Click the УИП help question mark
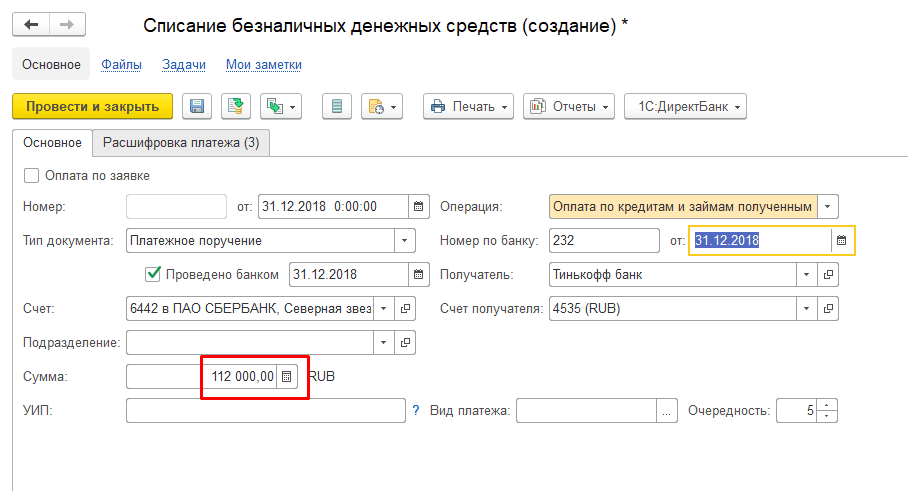This screenshot has height=491, width=908. tap(416, 411)
